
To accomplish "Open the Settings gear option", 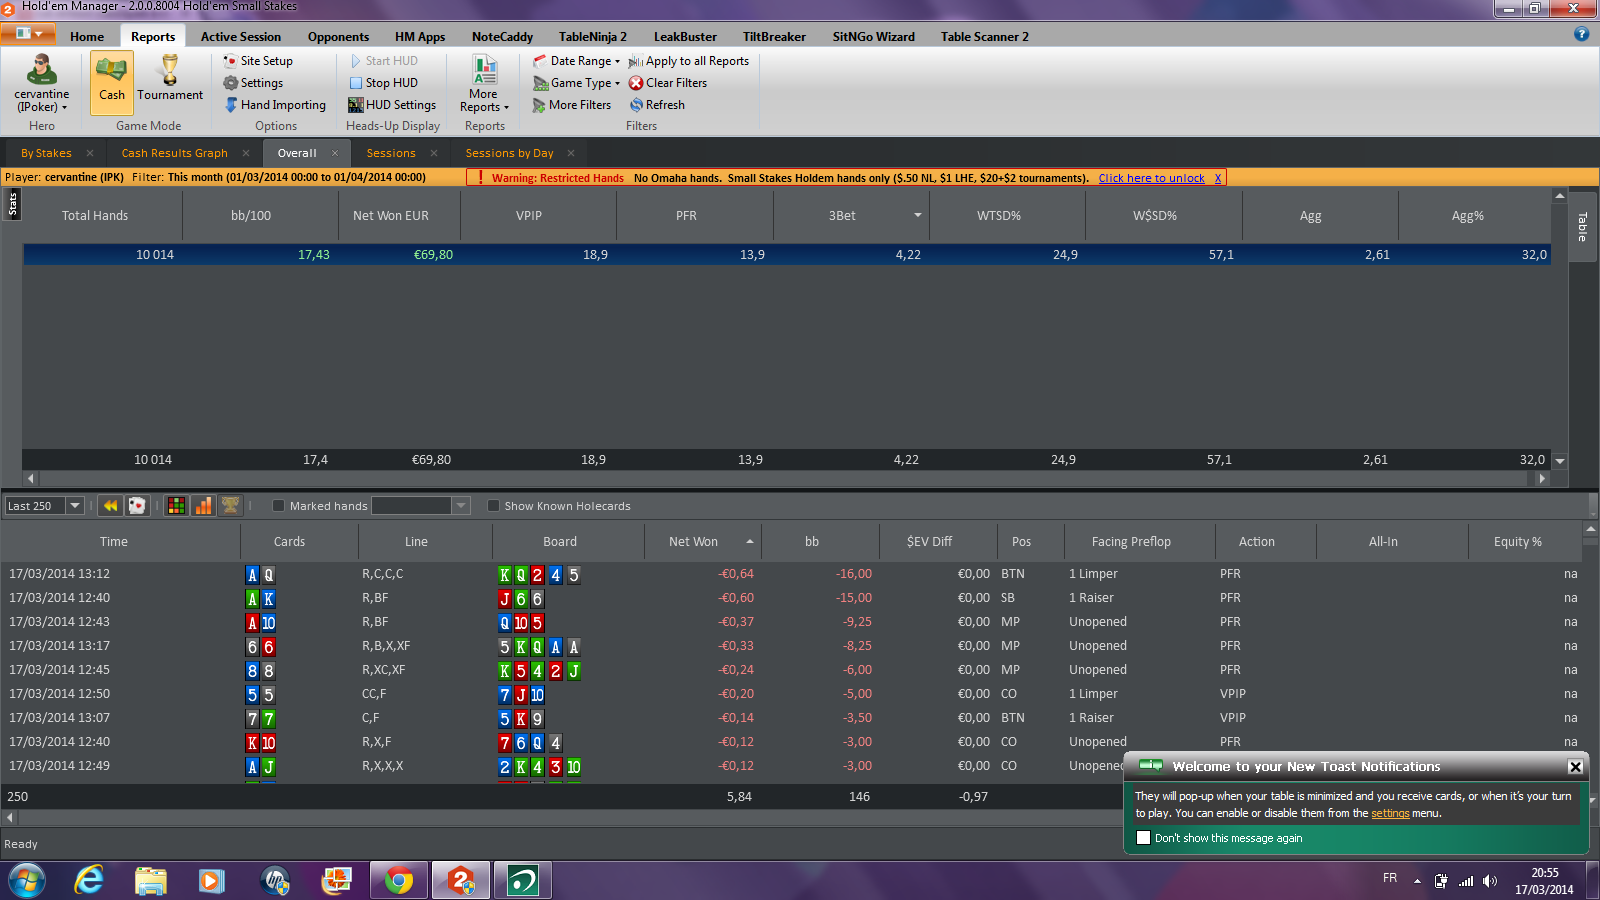I will pyautogui.click(x=253, y=83).
